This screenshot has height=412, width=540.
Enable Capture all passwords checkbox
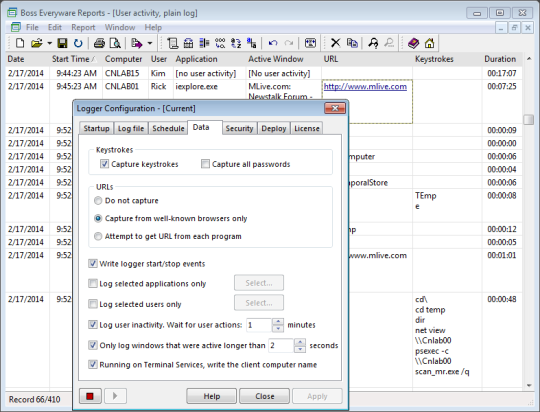pos(205,164)
